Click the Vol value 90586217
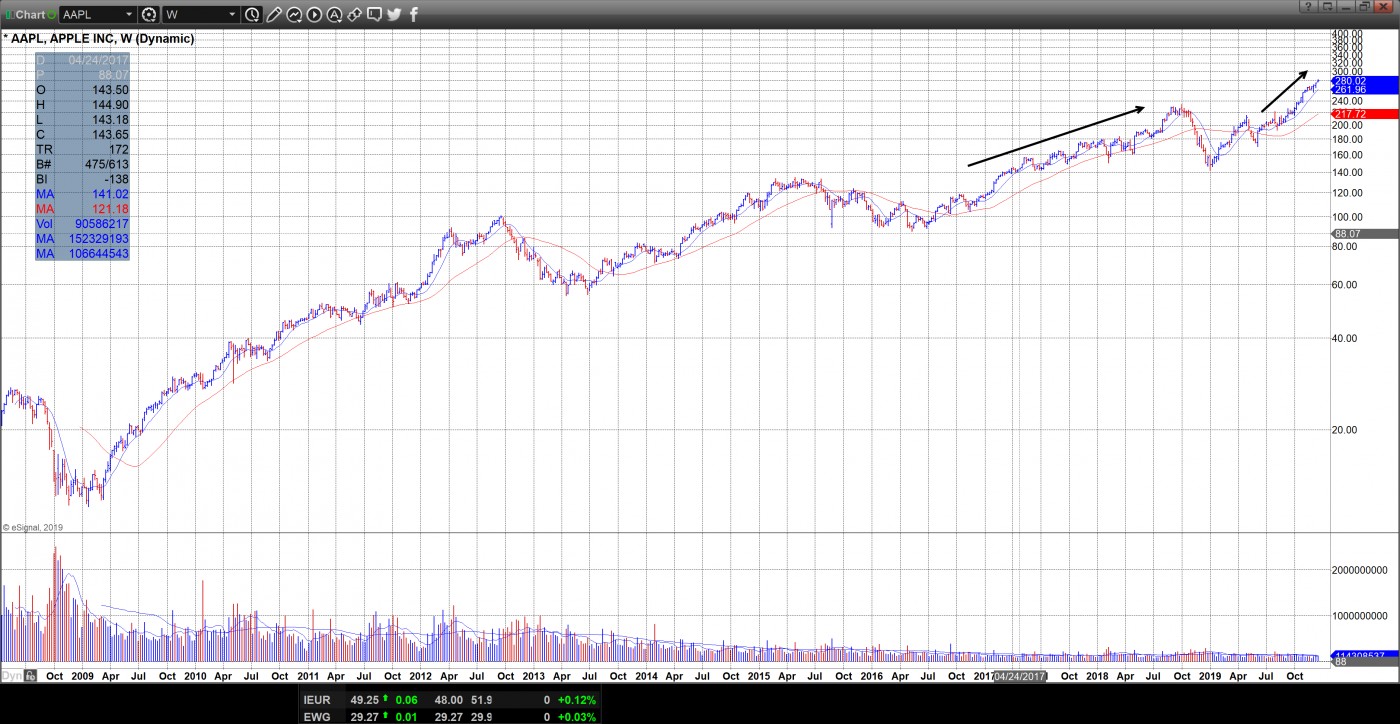Screen dimensions: 1400x724 point(101,224)
